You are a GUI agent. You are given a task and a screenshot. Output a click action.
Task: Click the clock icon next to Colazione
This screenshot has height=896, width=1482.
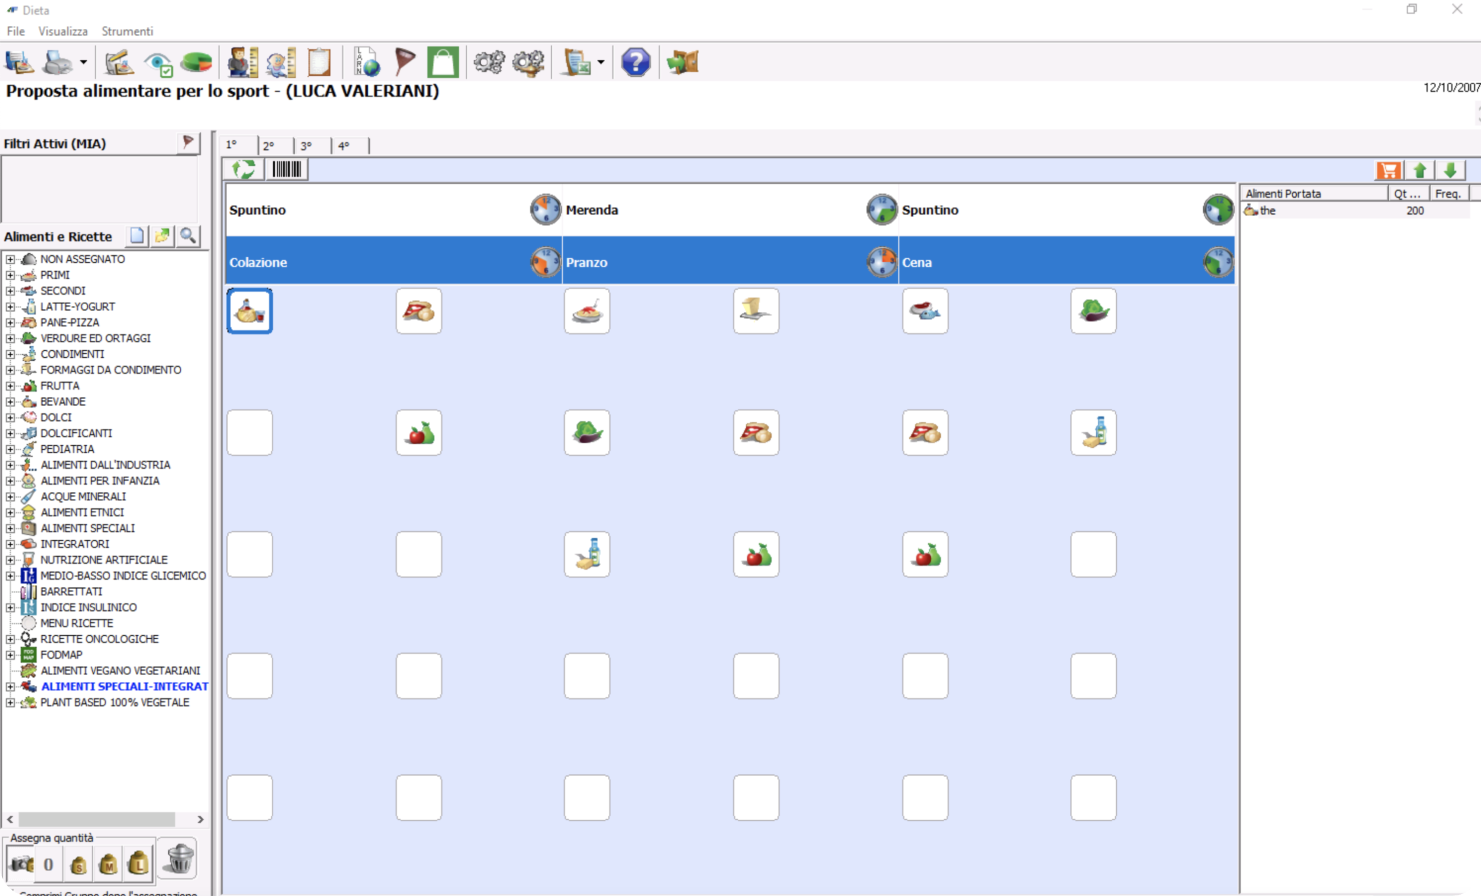pyautogui.click(x=545, y=262)
